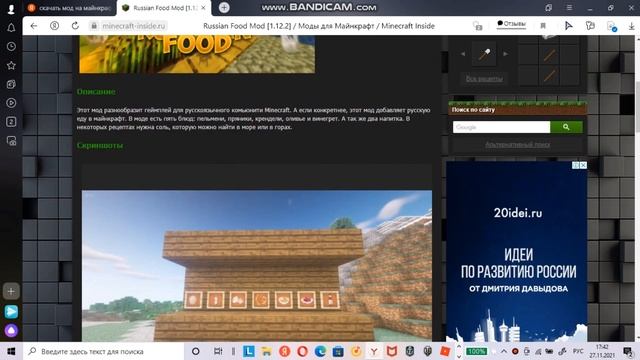Open McAfee shield icon on taskbar
This screenshot has width=640, height=360.
[392, 351]
